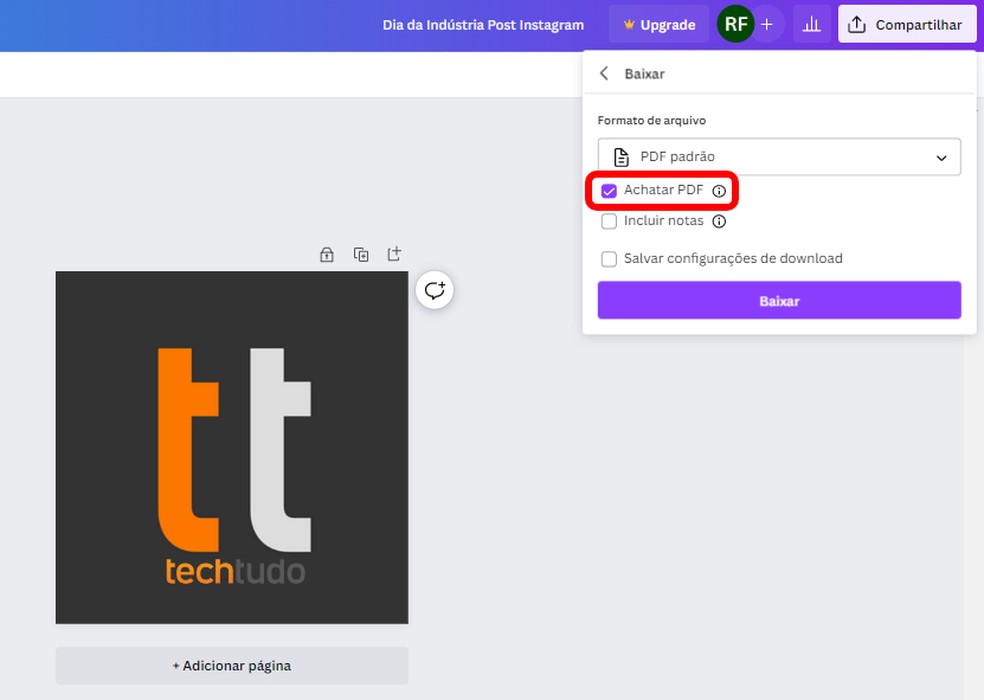Click the plus icon beside the avatar
This screenshot has height=700, width=984.
767,24
